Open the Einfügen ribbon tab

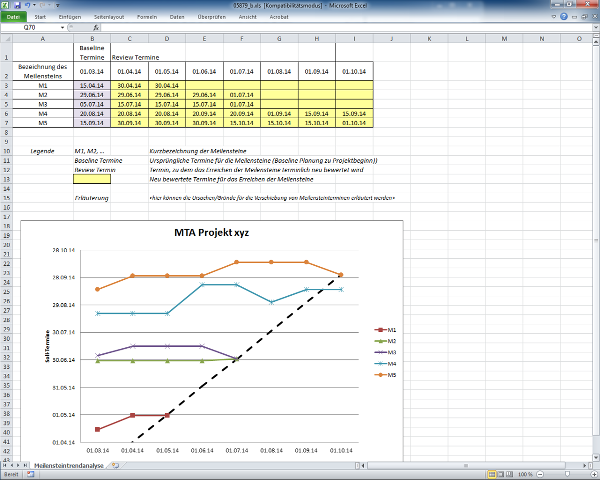[71, 17]
